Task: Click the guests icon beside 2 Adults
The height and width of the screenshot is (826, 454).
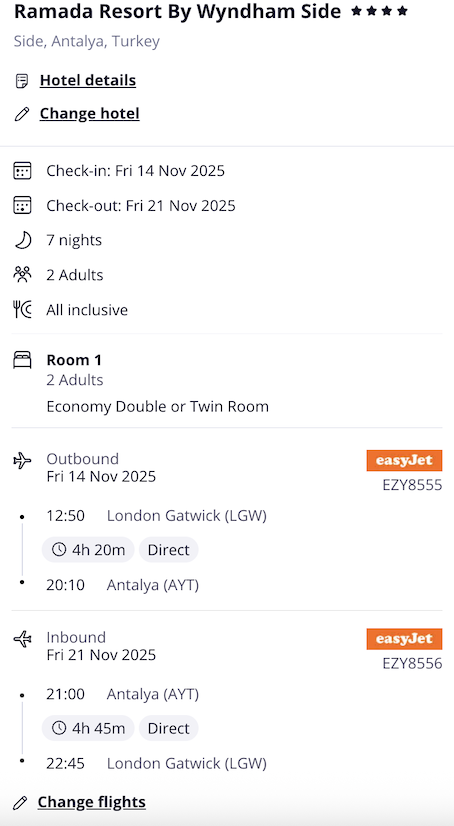Action: point(22,275)
